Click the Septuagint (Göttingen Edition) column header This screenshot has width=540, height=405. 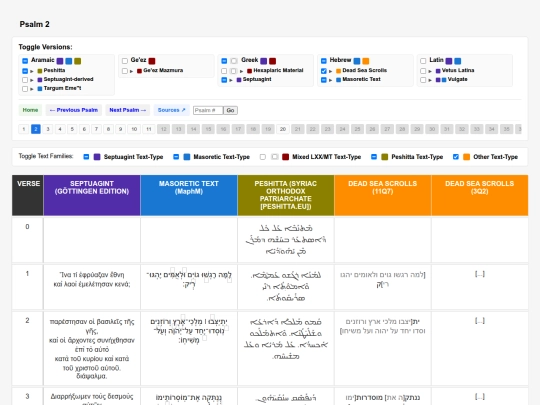click(92, 195)
